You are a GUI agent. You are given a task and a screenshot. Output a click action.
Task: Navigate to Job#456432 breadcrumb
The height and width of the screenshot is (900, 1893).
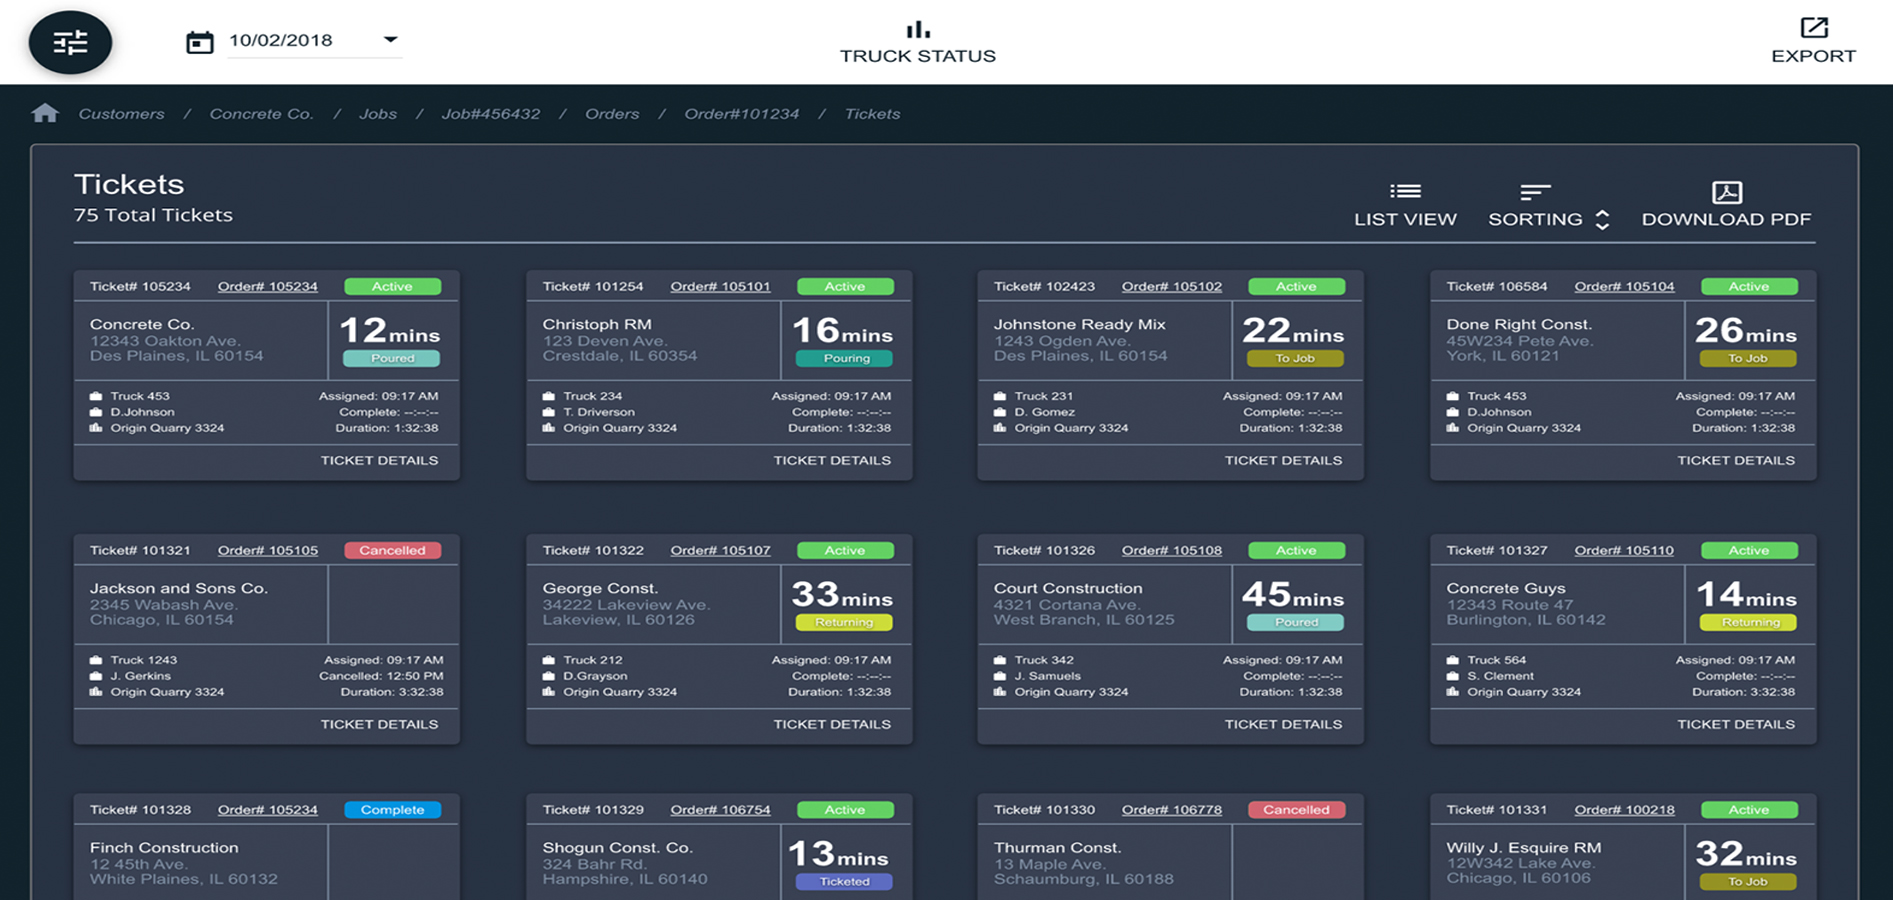pos(490,114)
